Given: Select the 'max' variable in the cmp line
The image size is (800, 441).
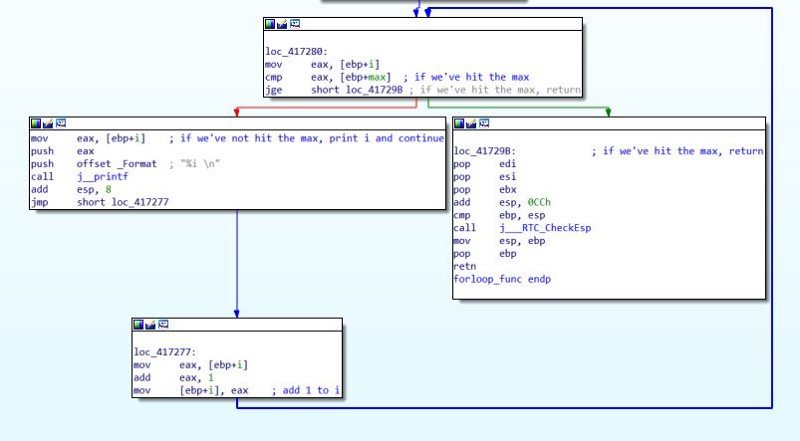Looking at the screenshot, I should coord(379,77).
